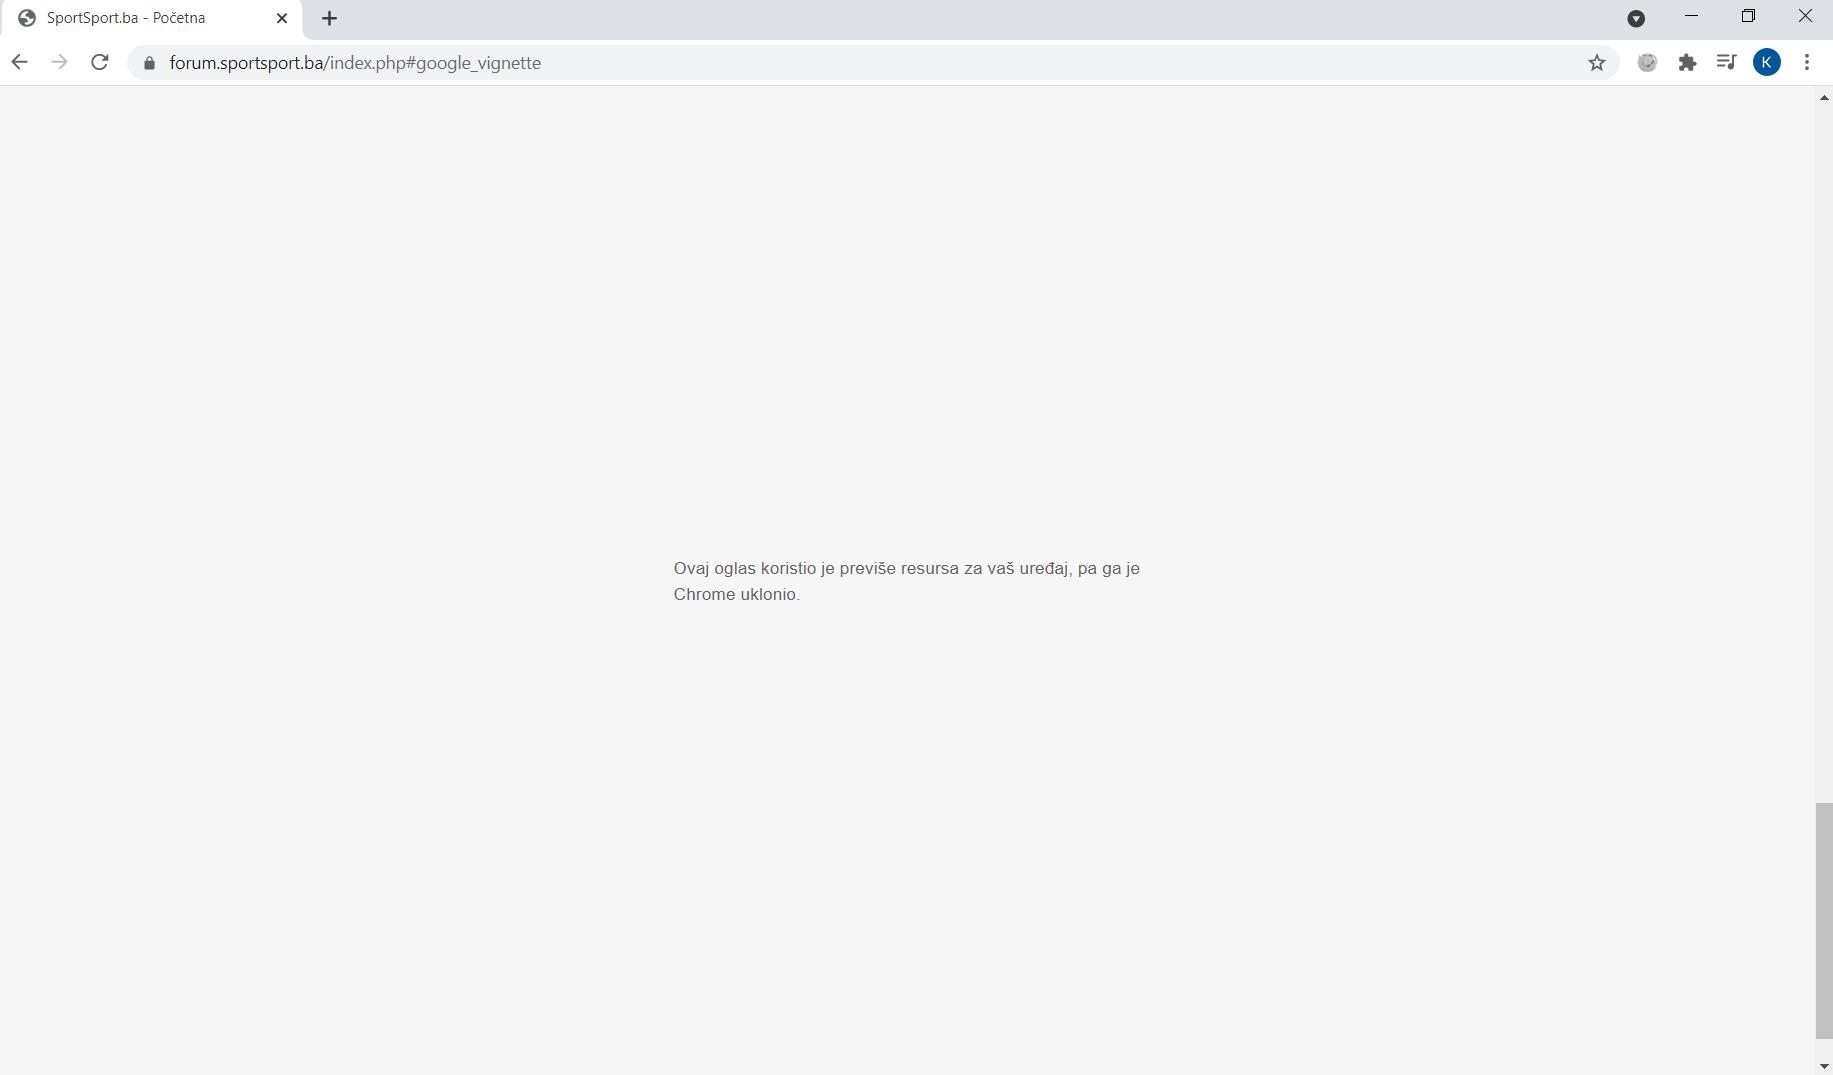
Task: Close the Chrome window
Action: pos(1805,16)
